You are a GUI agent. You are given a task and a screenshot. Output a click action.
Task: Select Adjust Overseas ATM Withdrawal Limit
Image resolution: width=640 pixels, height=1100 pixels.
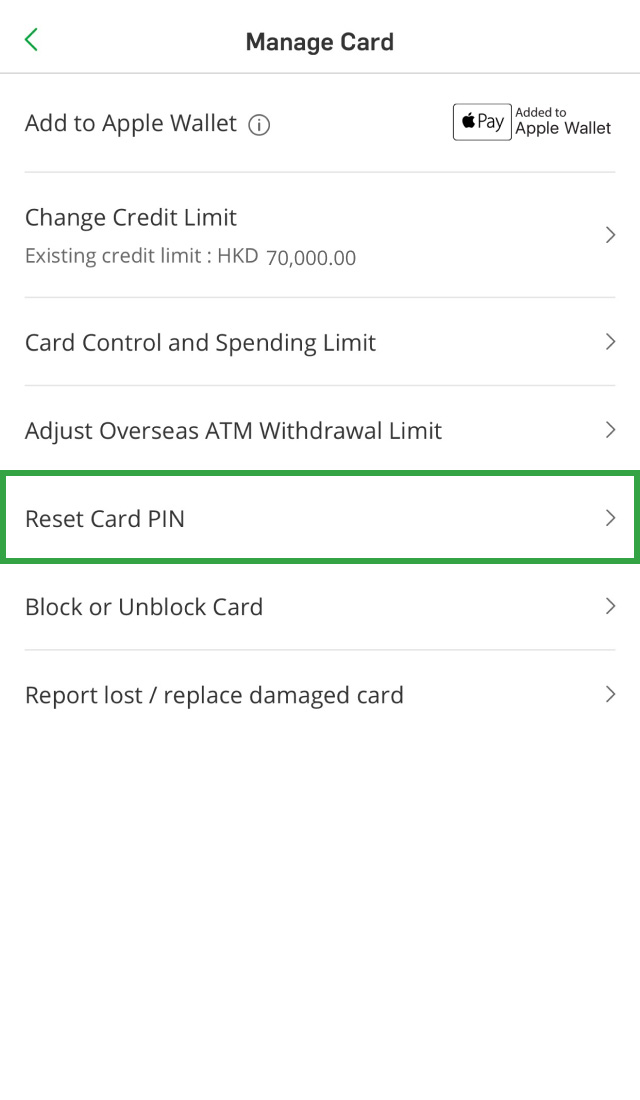pyautogui.click(x=233, y=431)
